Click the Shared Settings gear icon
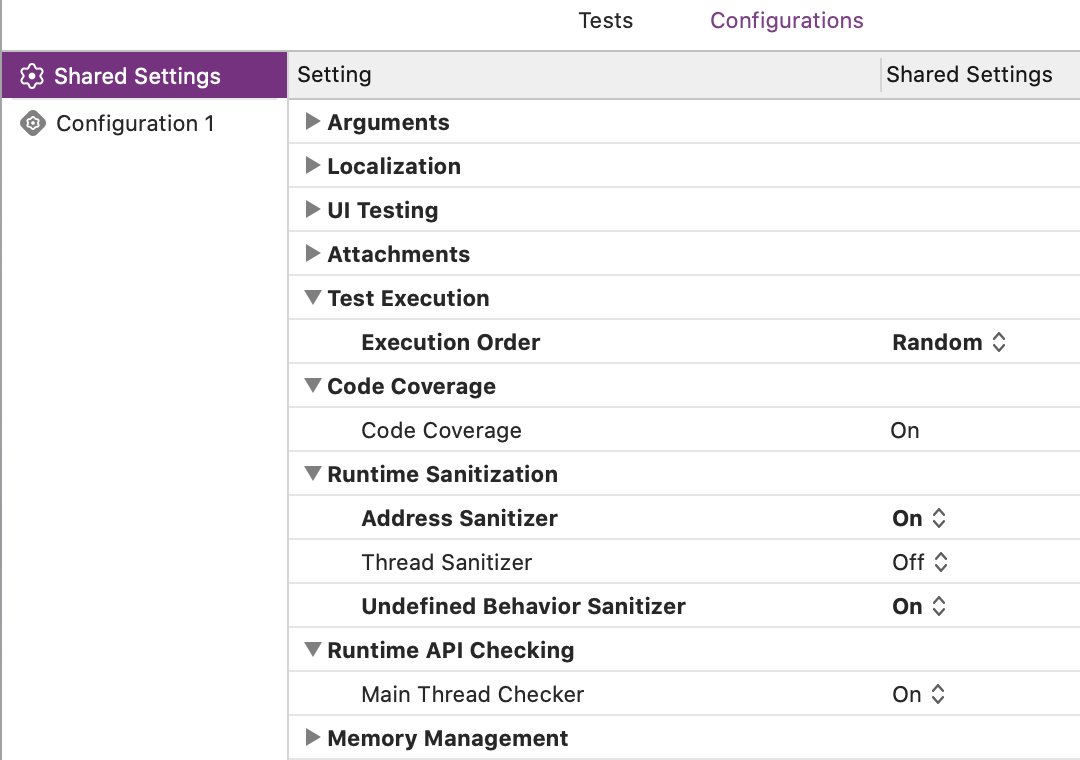1080x760 pixels. (33, 75)
